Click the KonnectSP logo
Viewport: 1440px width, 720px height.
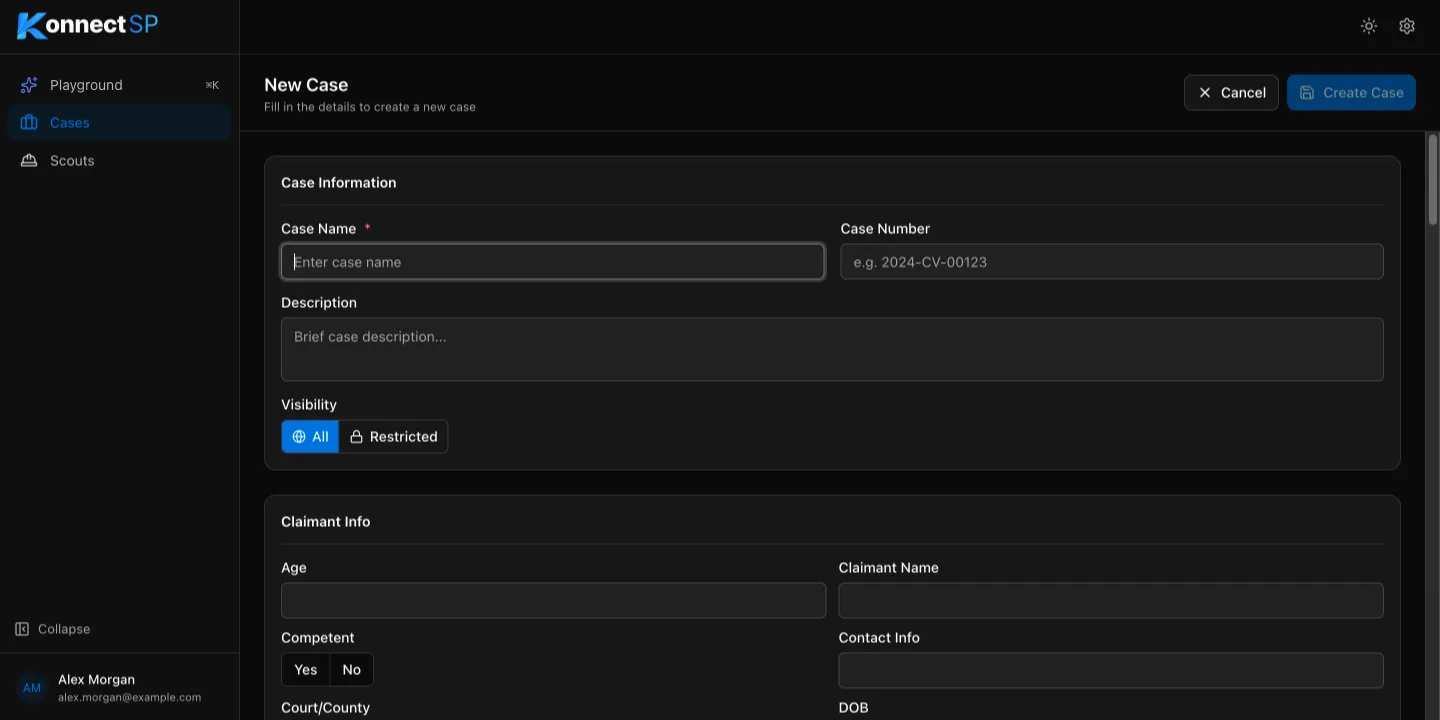(x=88, y=25)
